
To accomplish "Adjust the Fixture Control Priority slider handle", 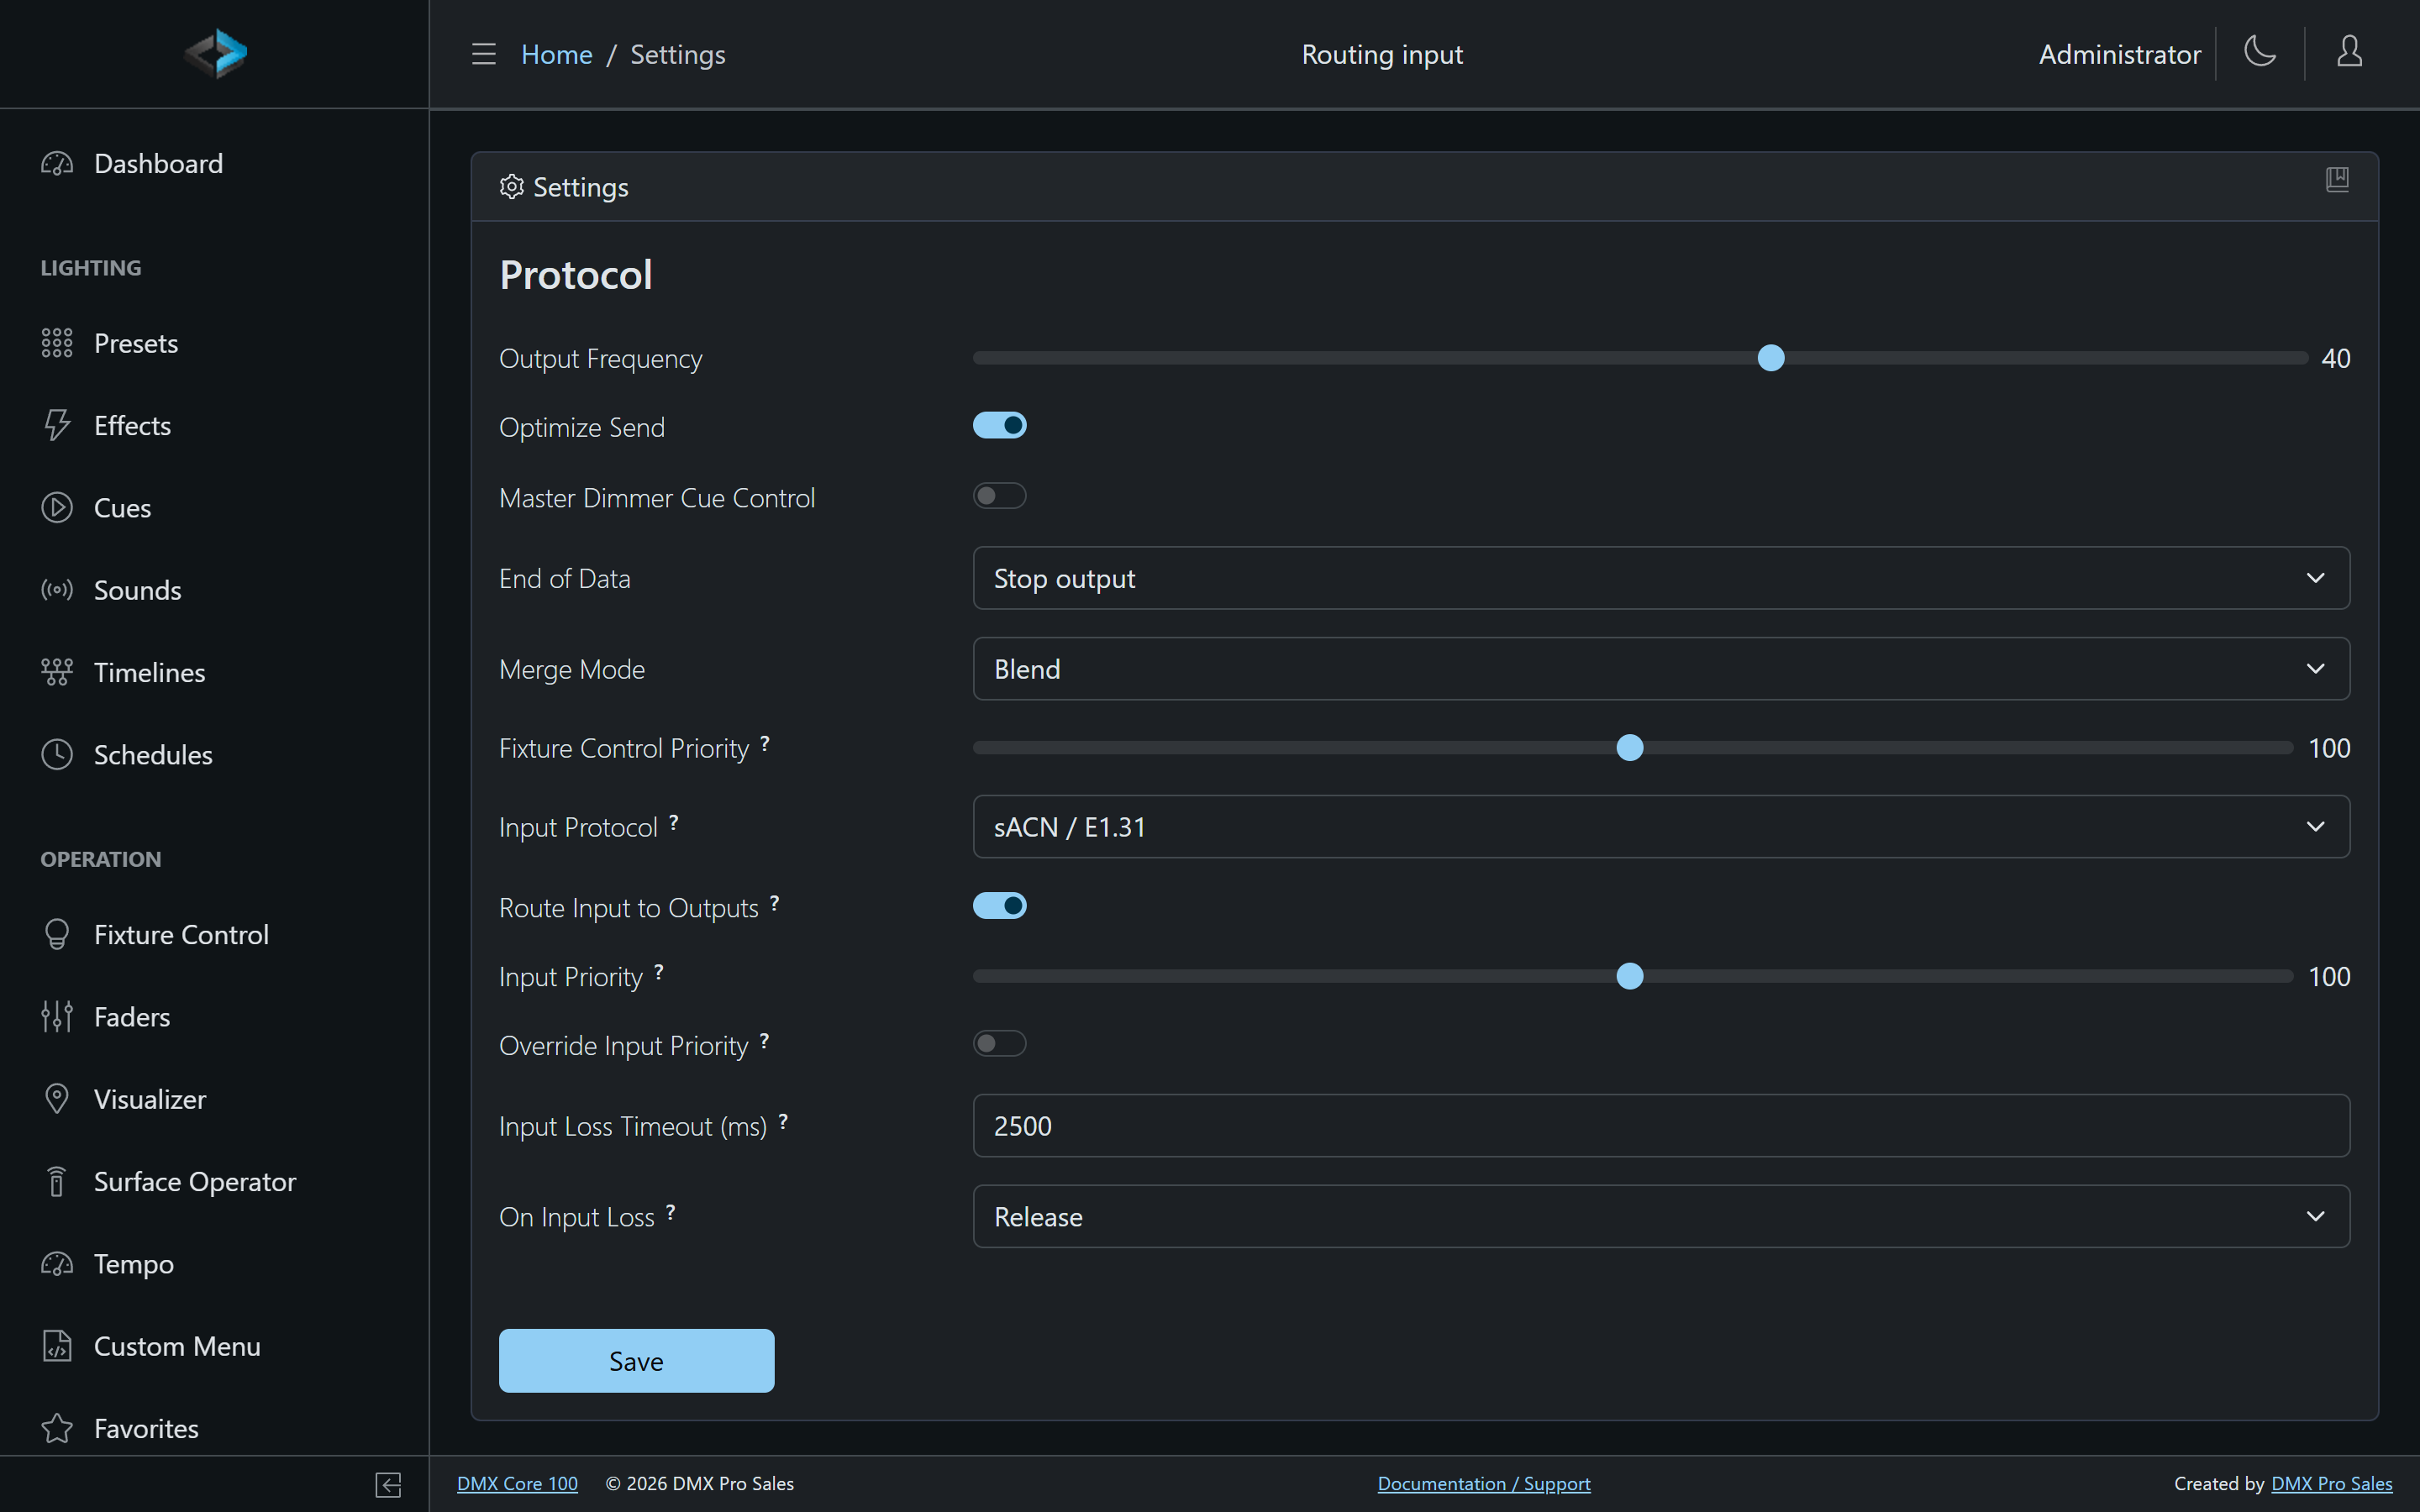I will click(x=1630, y=748).
